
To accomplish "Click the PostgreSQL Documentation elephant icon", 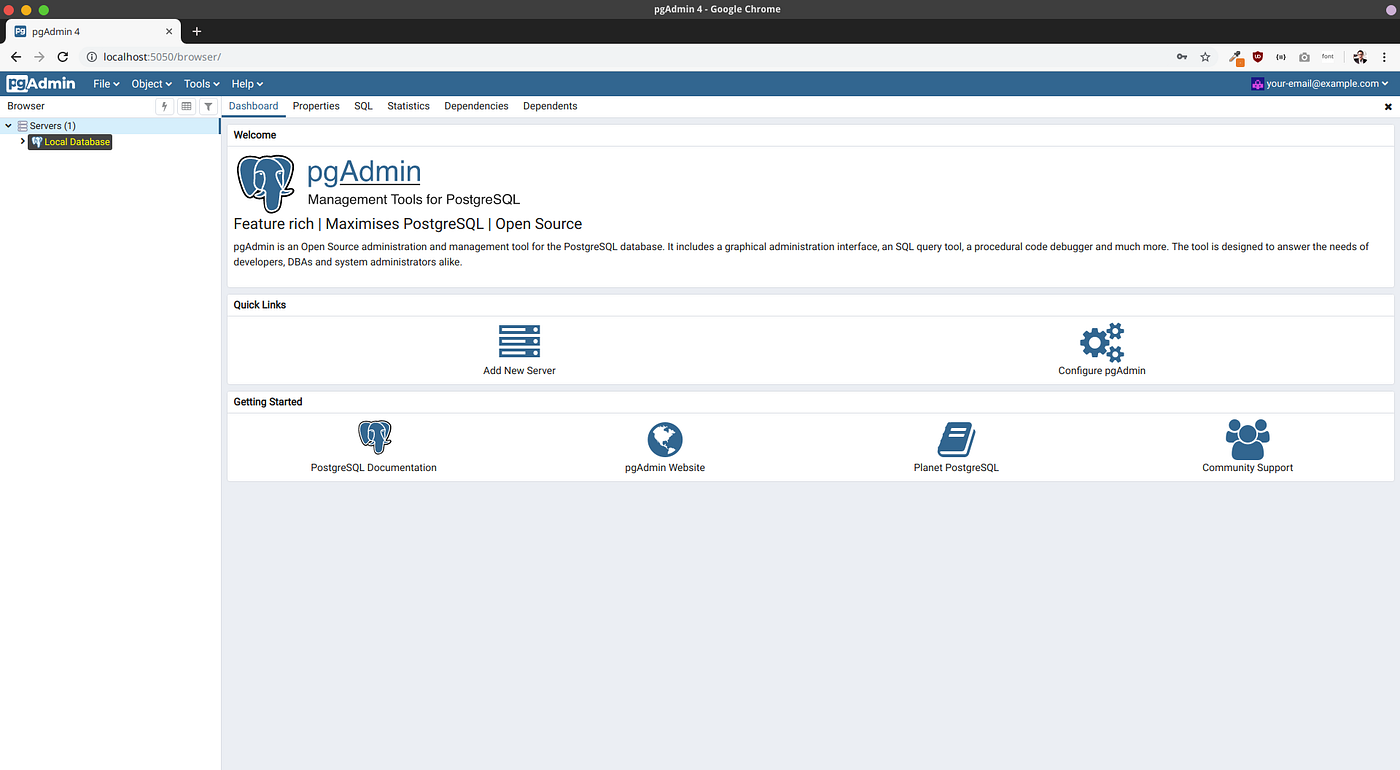I will tap(374, 436).
